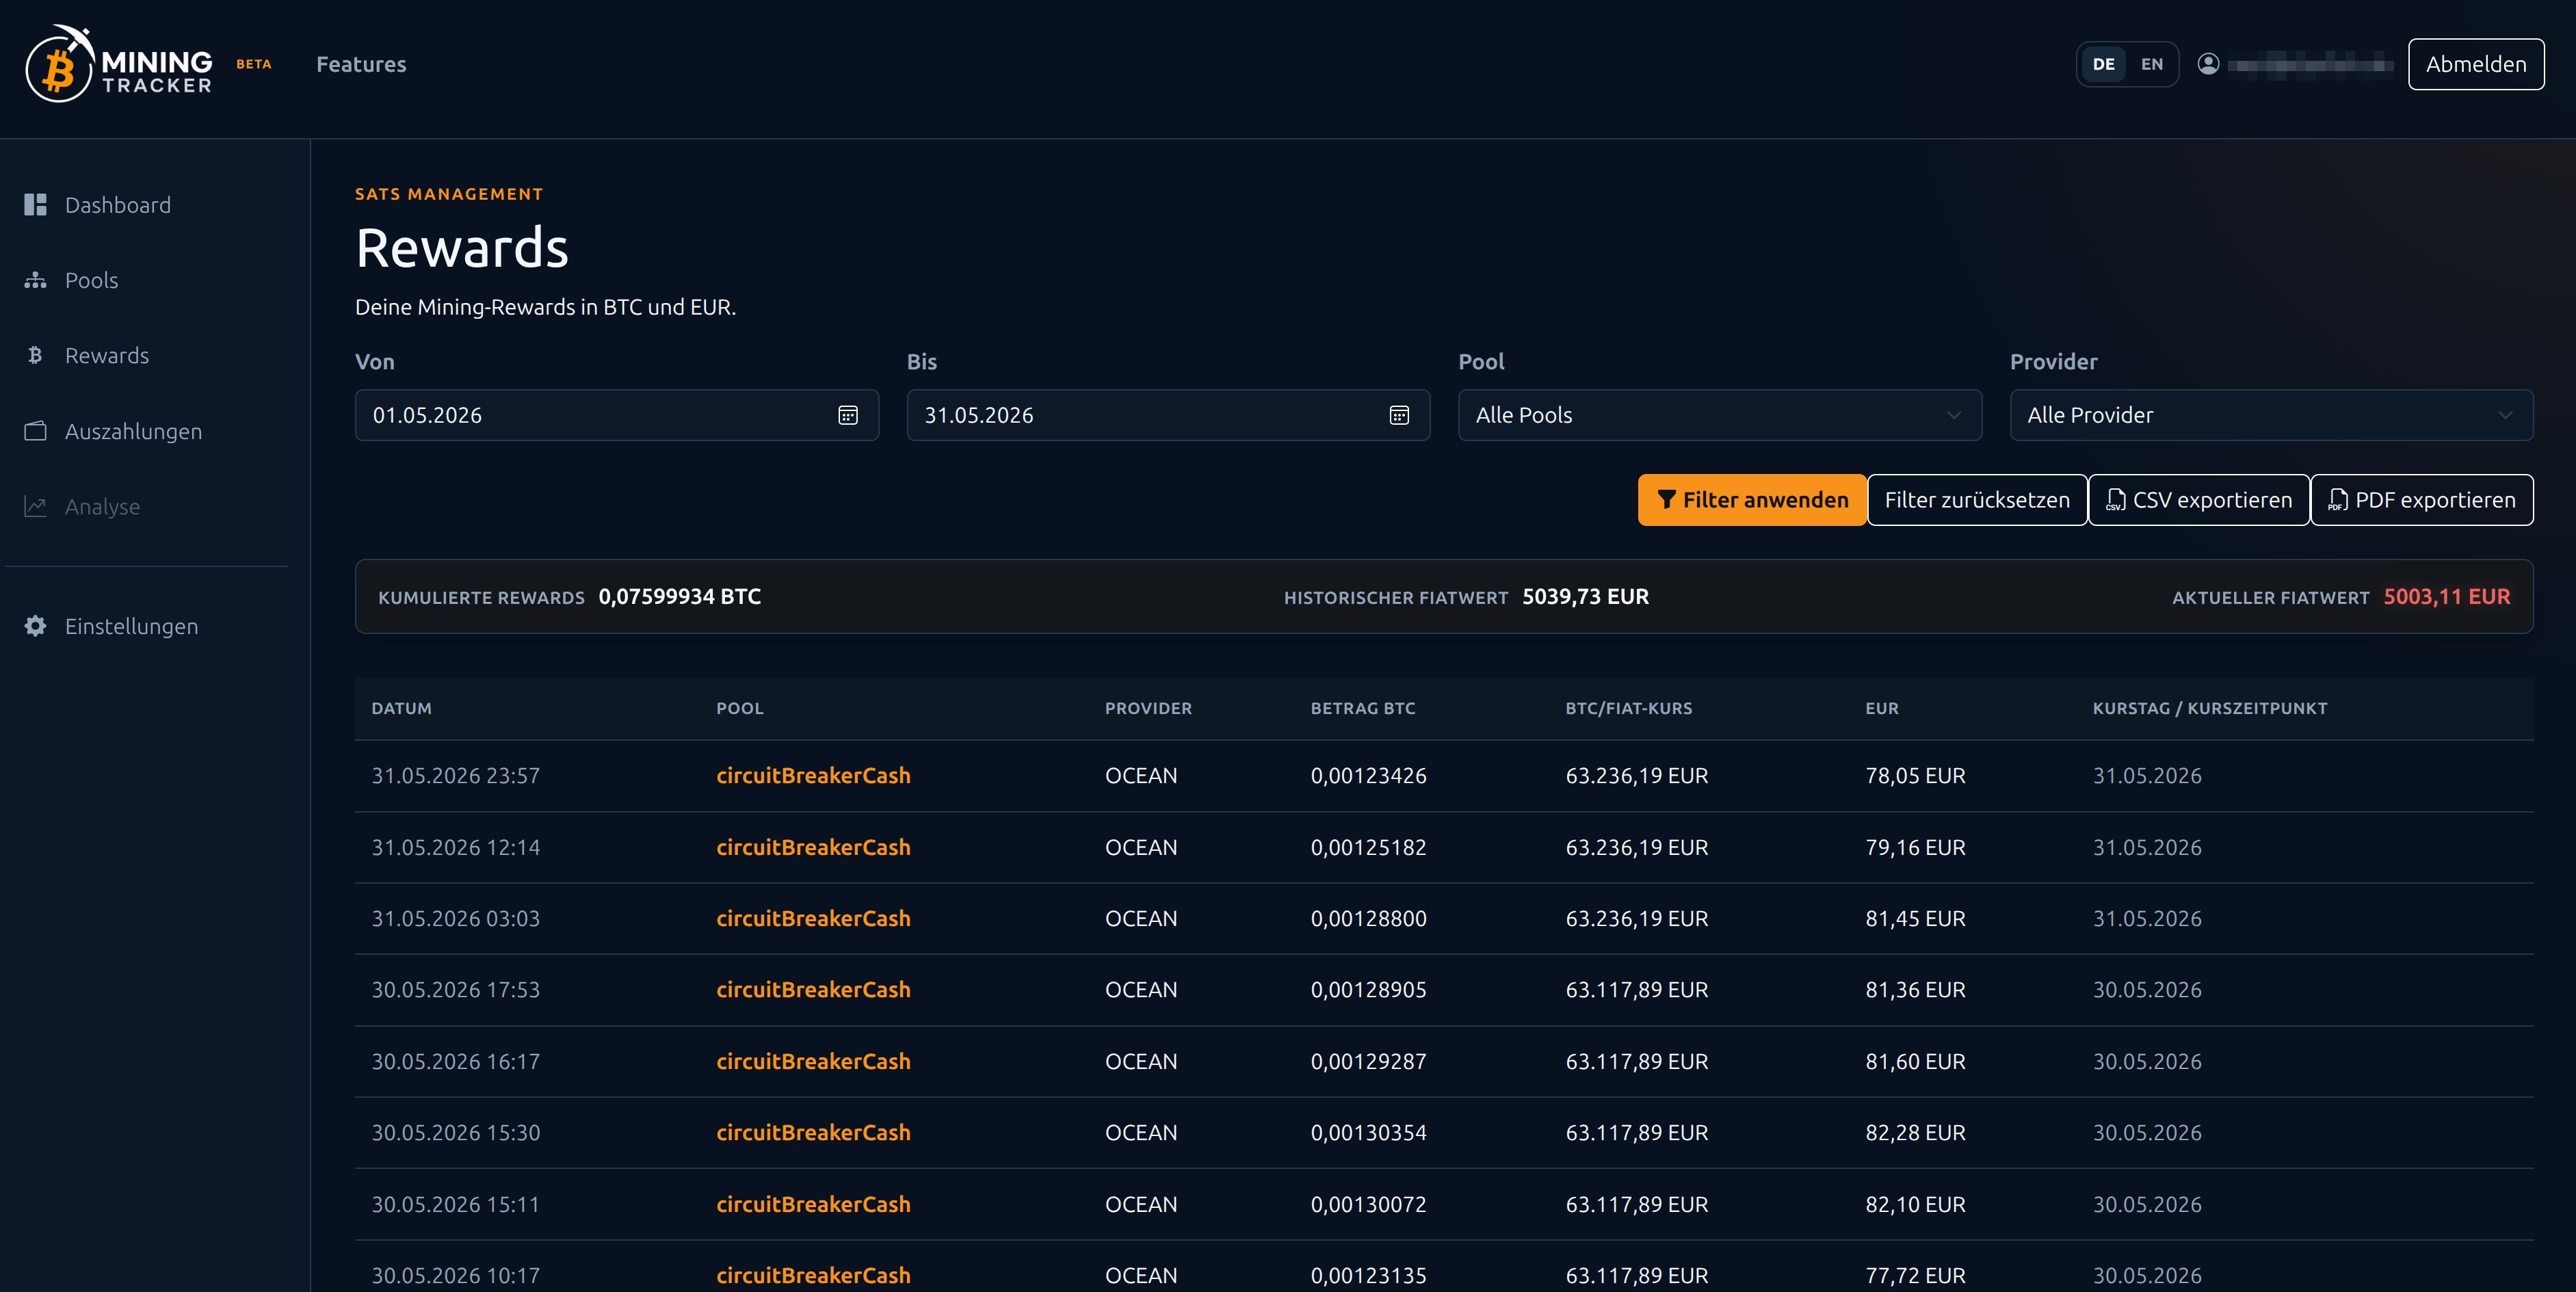Open circuitBreakerCash link in 30.05.2026 15:30 row
The width and height of the screenshot is (2576, 1292).
813,1133
